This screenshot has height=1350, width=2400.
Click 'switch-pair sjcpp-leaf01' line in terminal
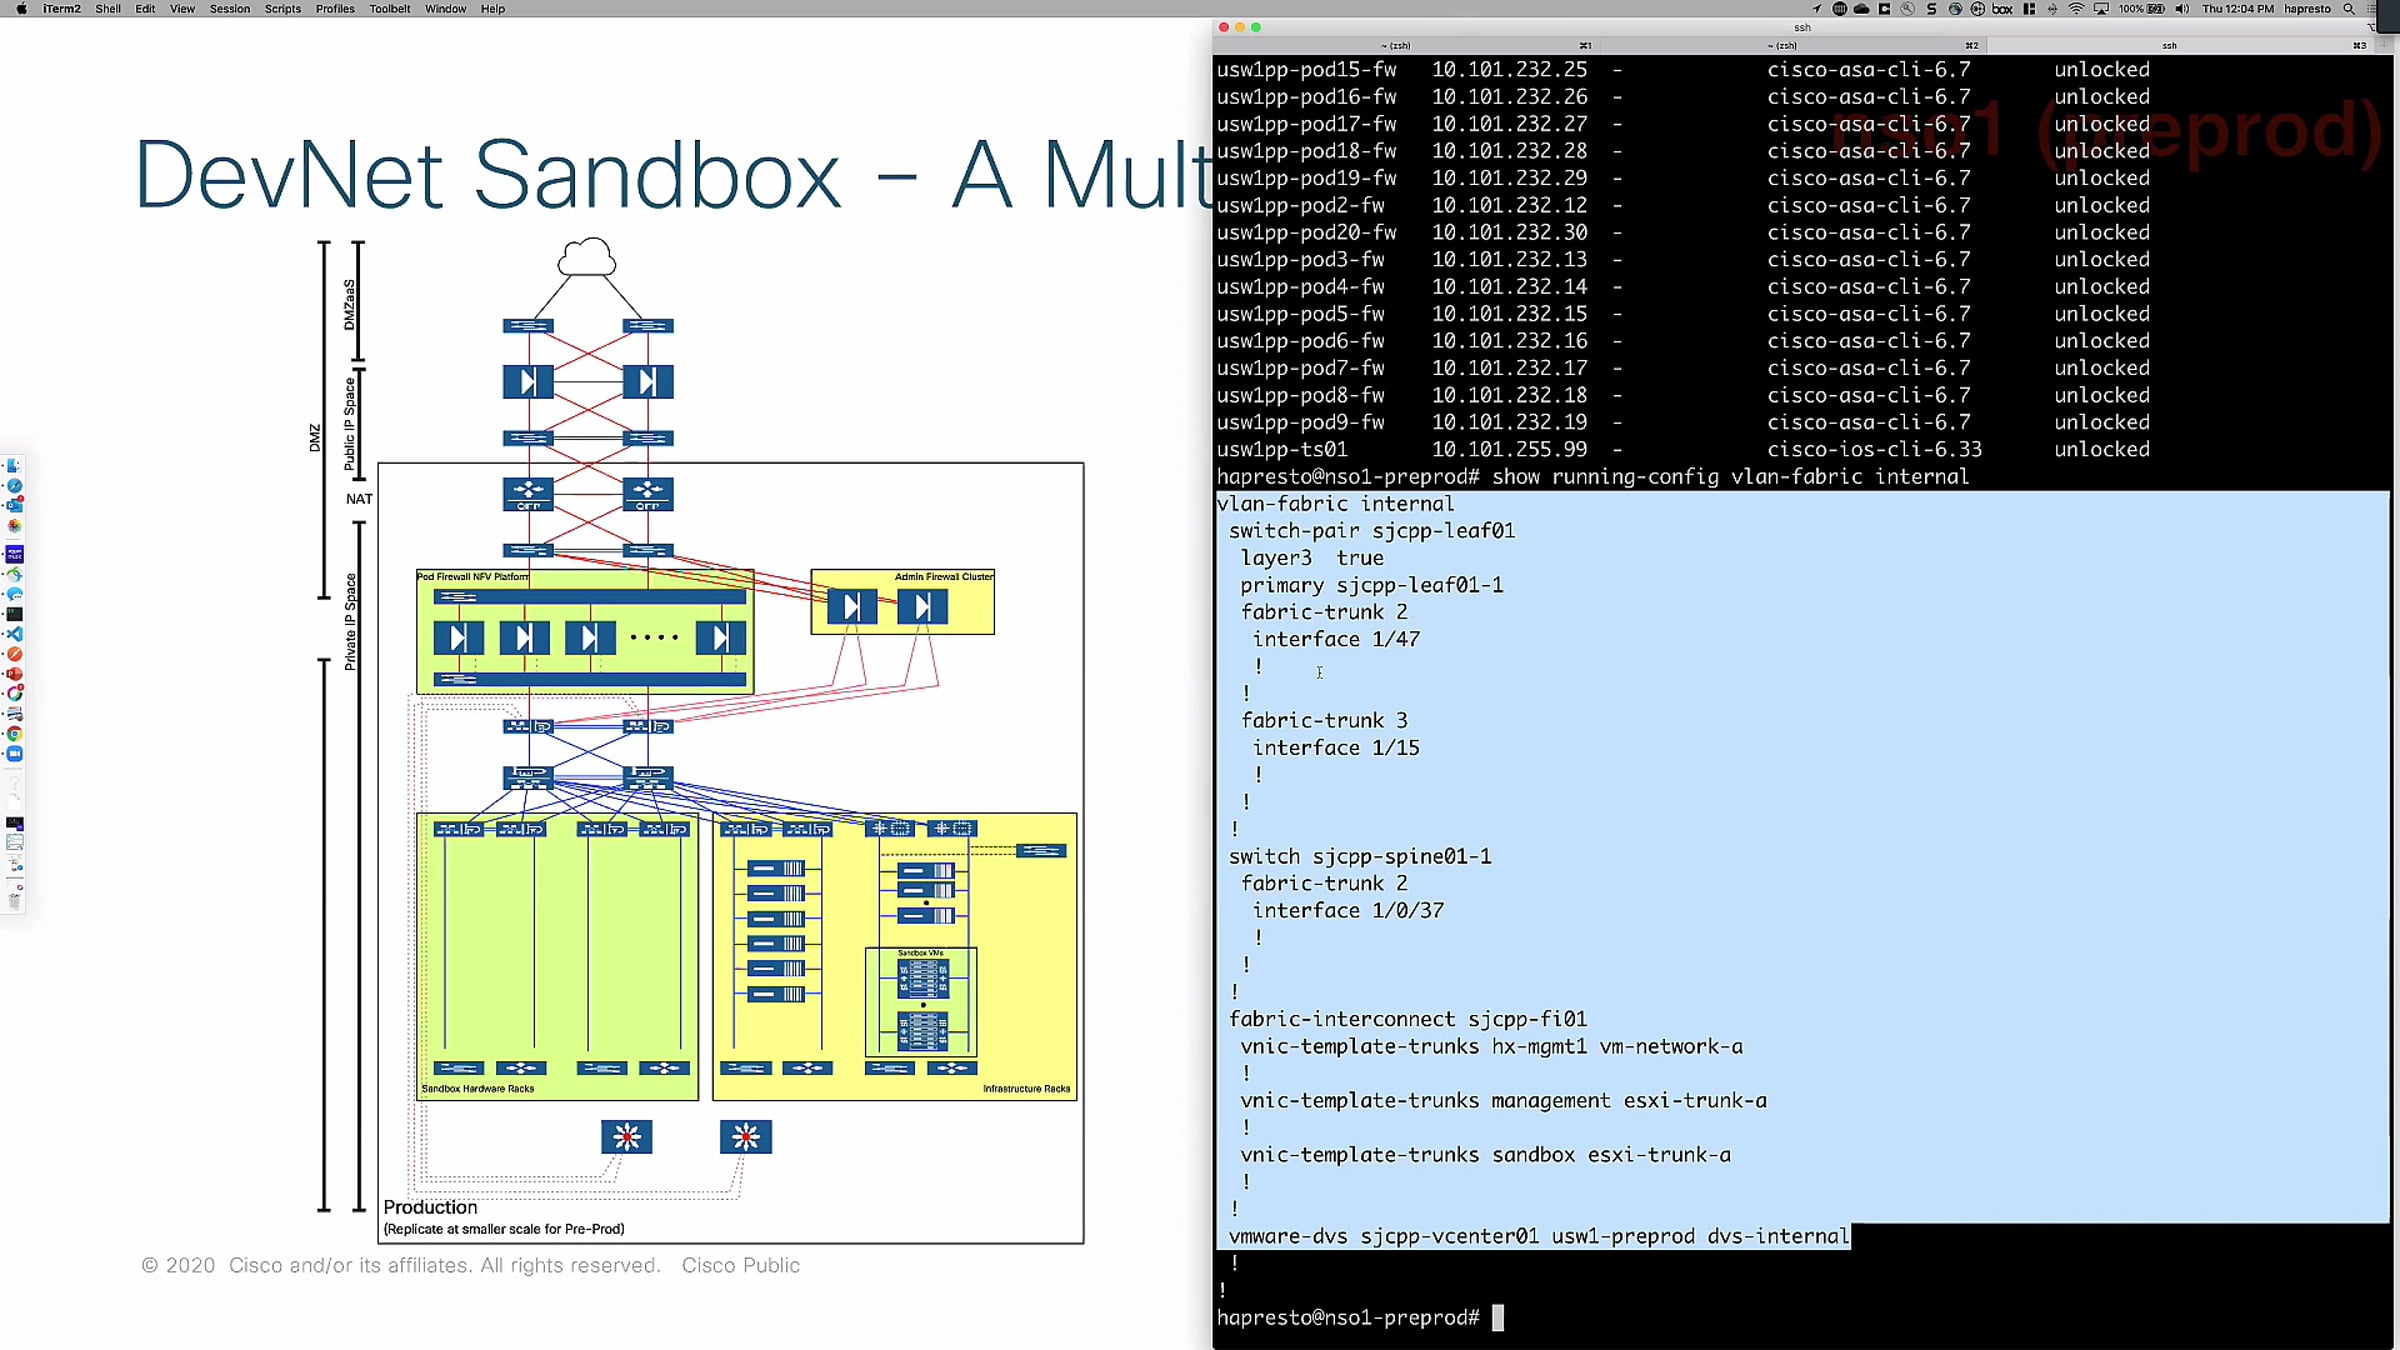click(1372, 531)
